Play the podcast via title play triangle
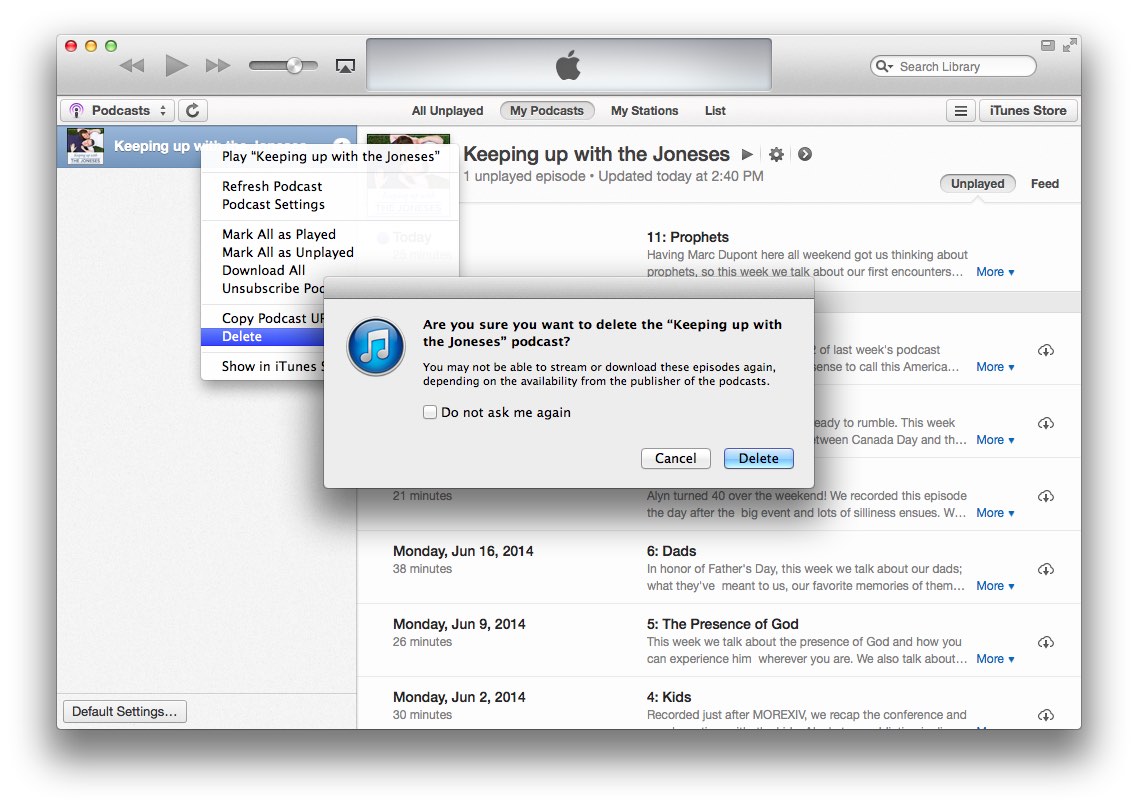The width and height of the screenshot is (1138, 808). [747, 154]
